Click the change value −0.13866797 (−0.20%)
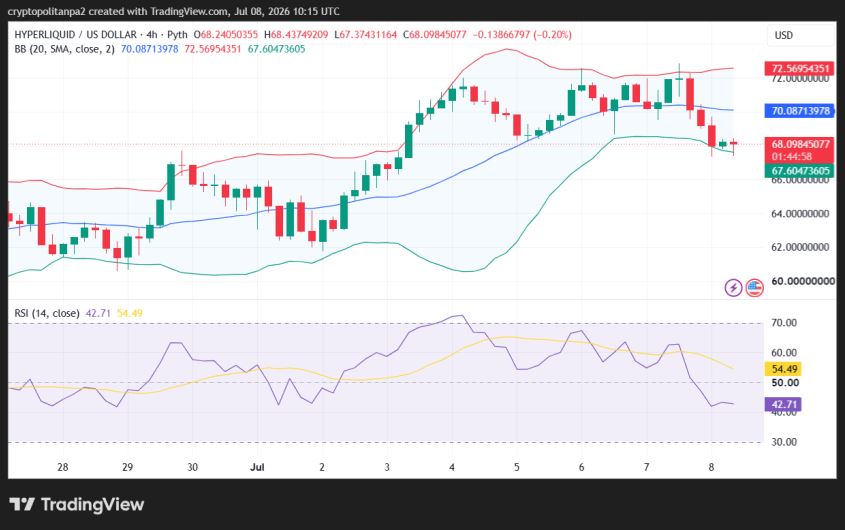This screenshot has height=530, width=845. coord(522,35)
